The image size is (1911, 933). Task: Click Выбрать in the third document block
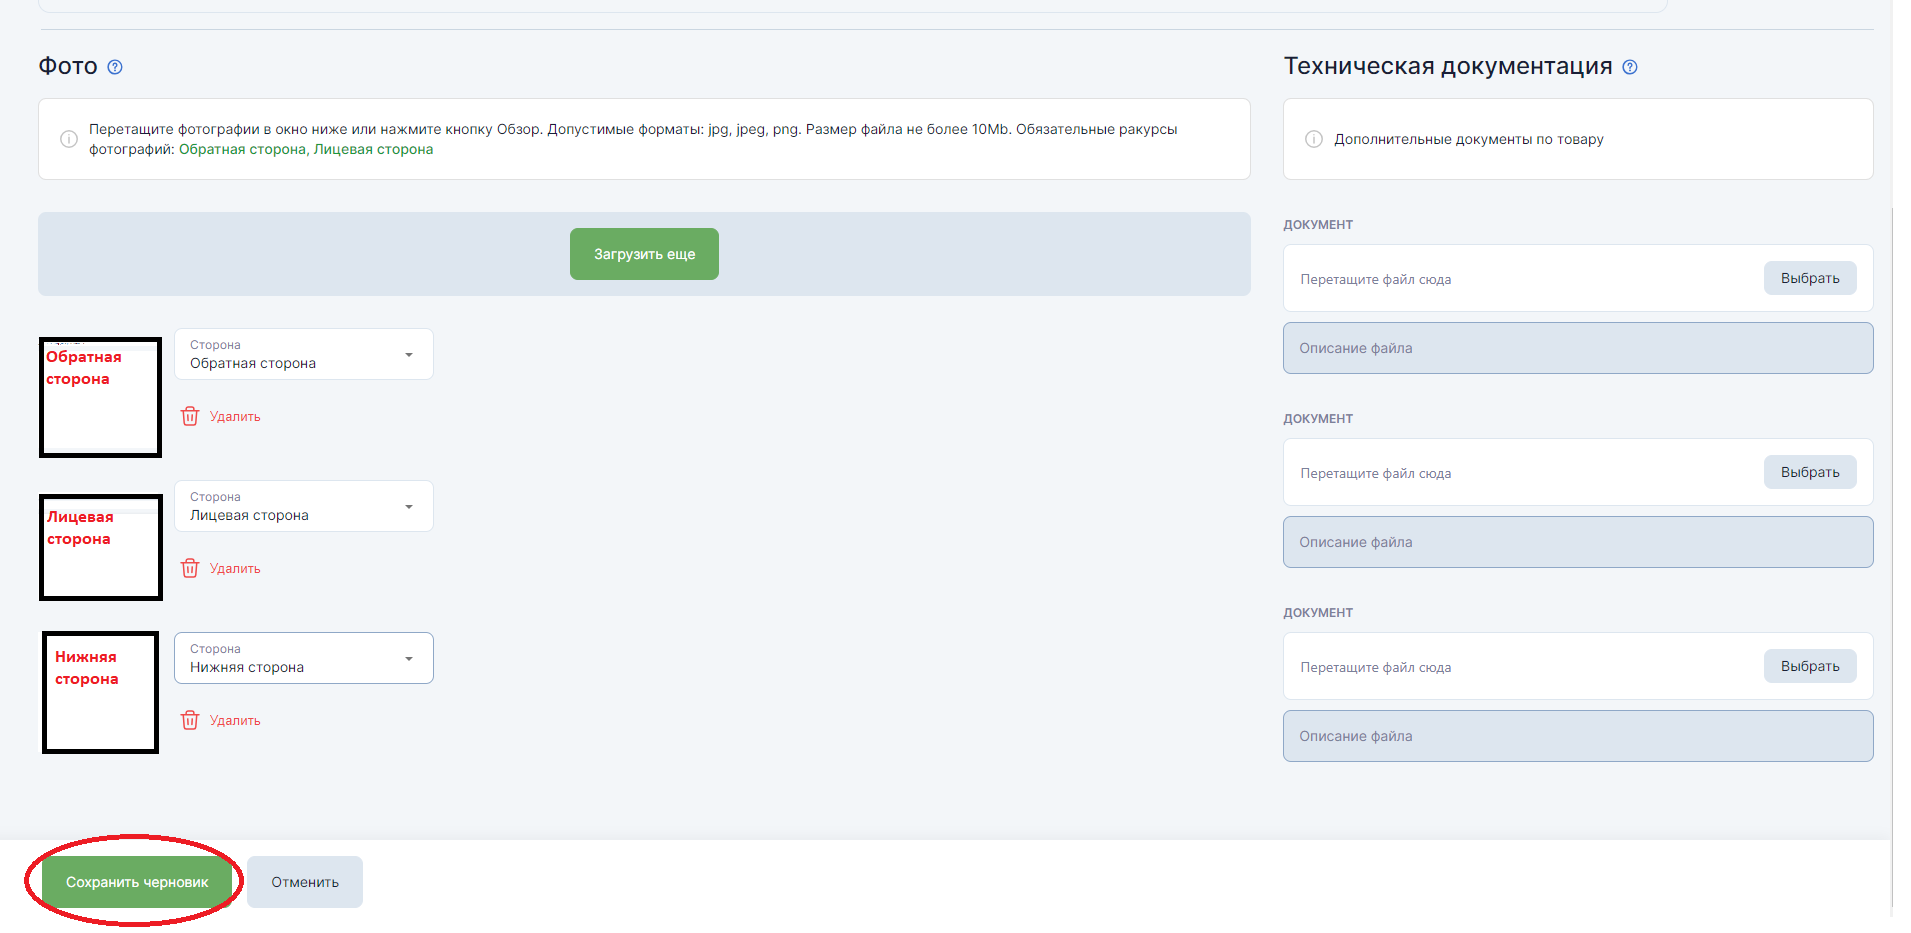click(1810, 666)
